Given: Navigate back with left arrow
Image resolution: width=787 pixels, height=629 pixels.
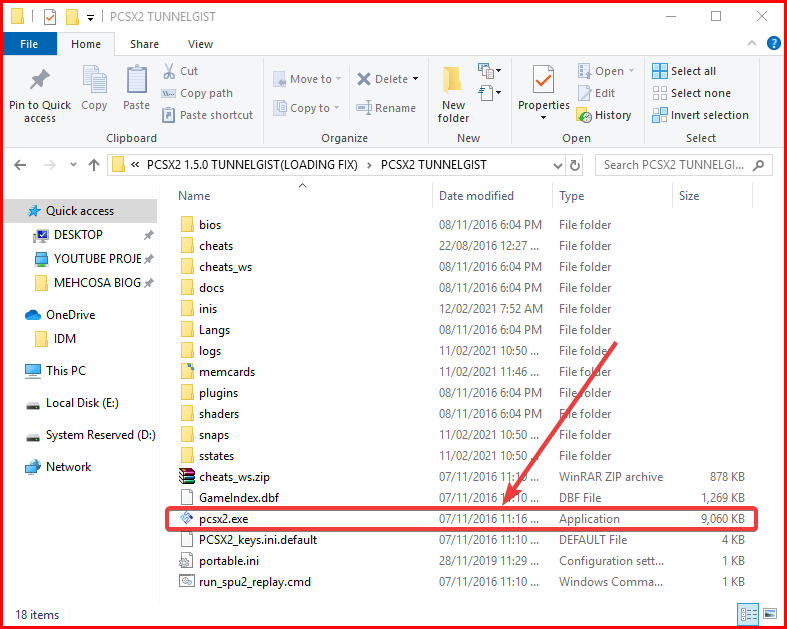Looking at the screenshot, I should [x=20, y=165].
